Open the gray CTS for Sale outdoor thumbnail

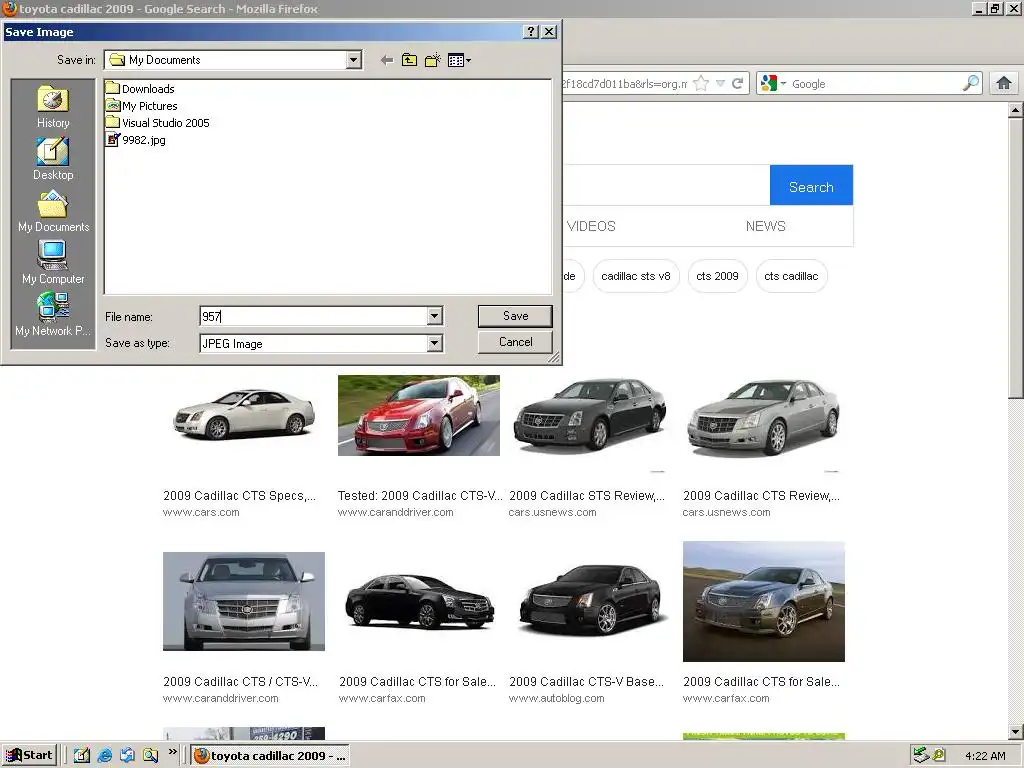pyautogui.click(x=763, y=601)
